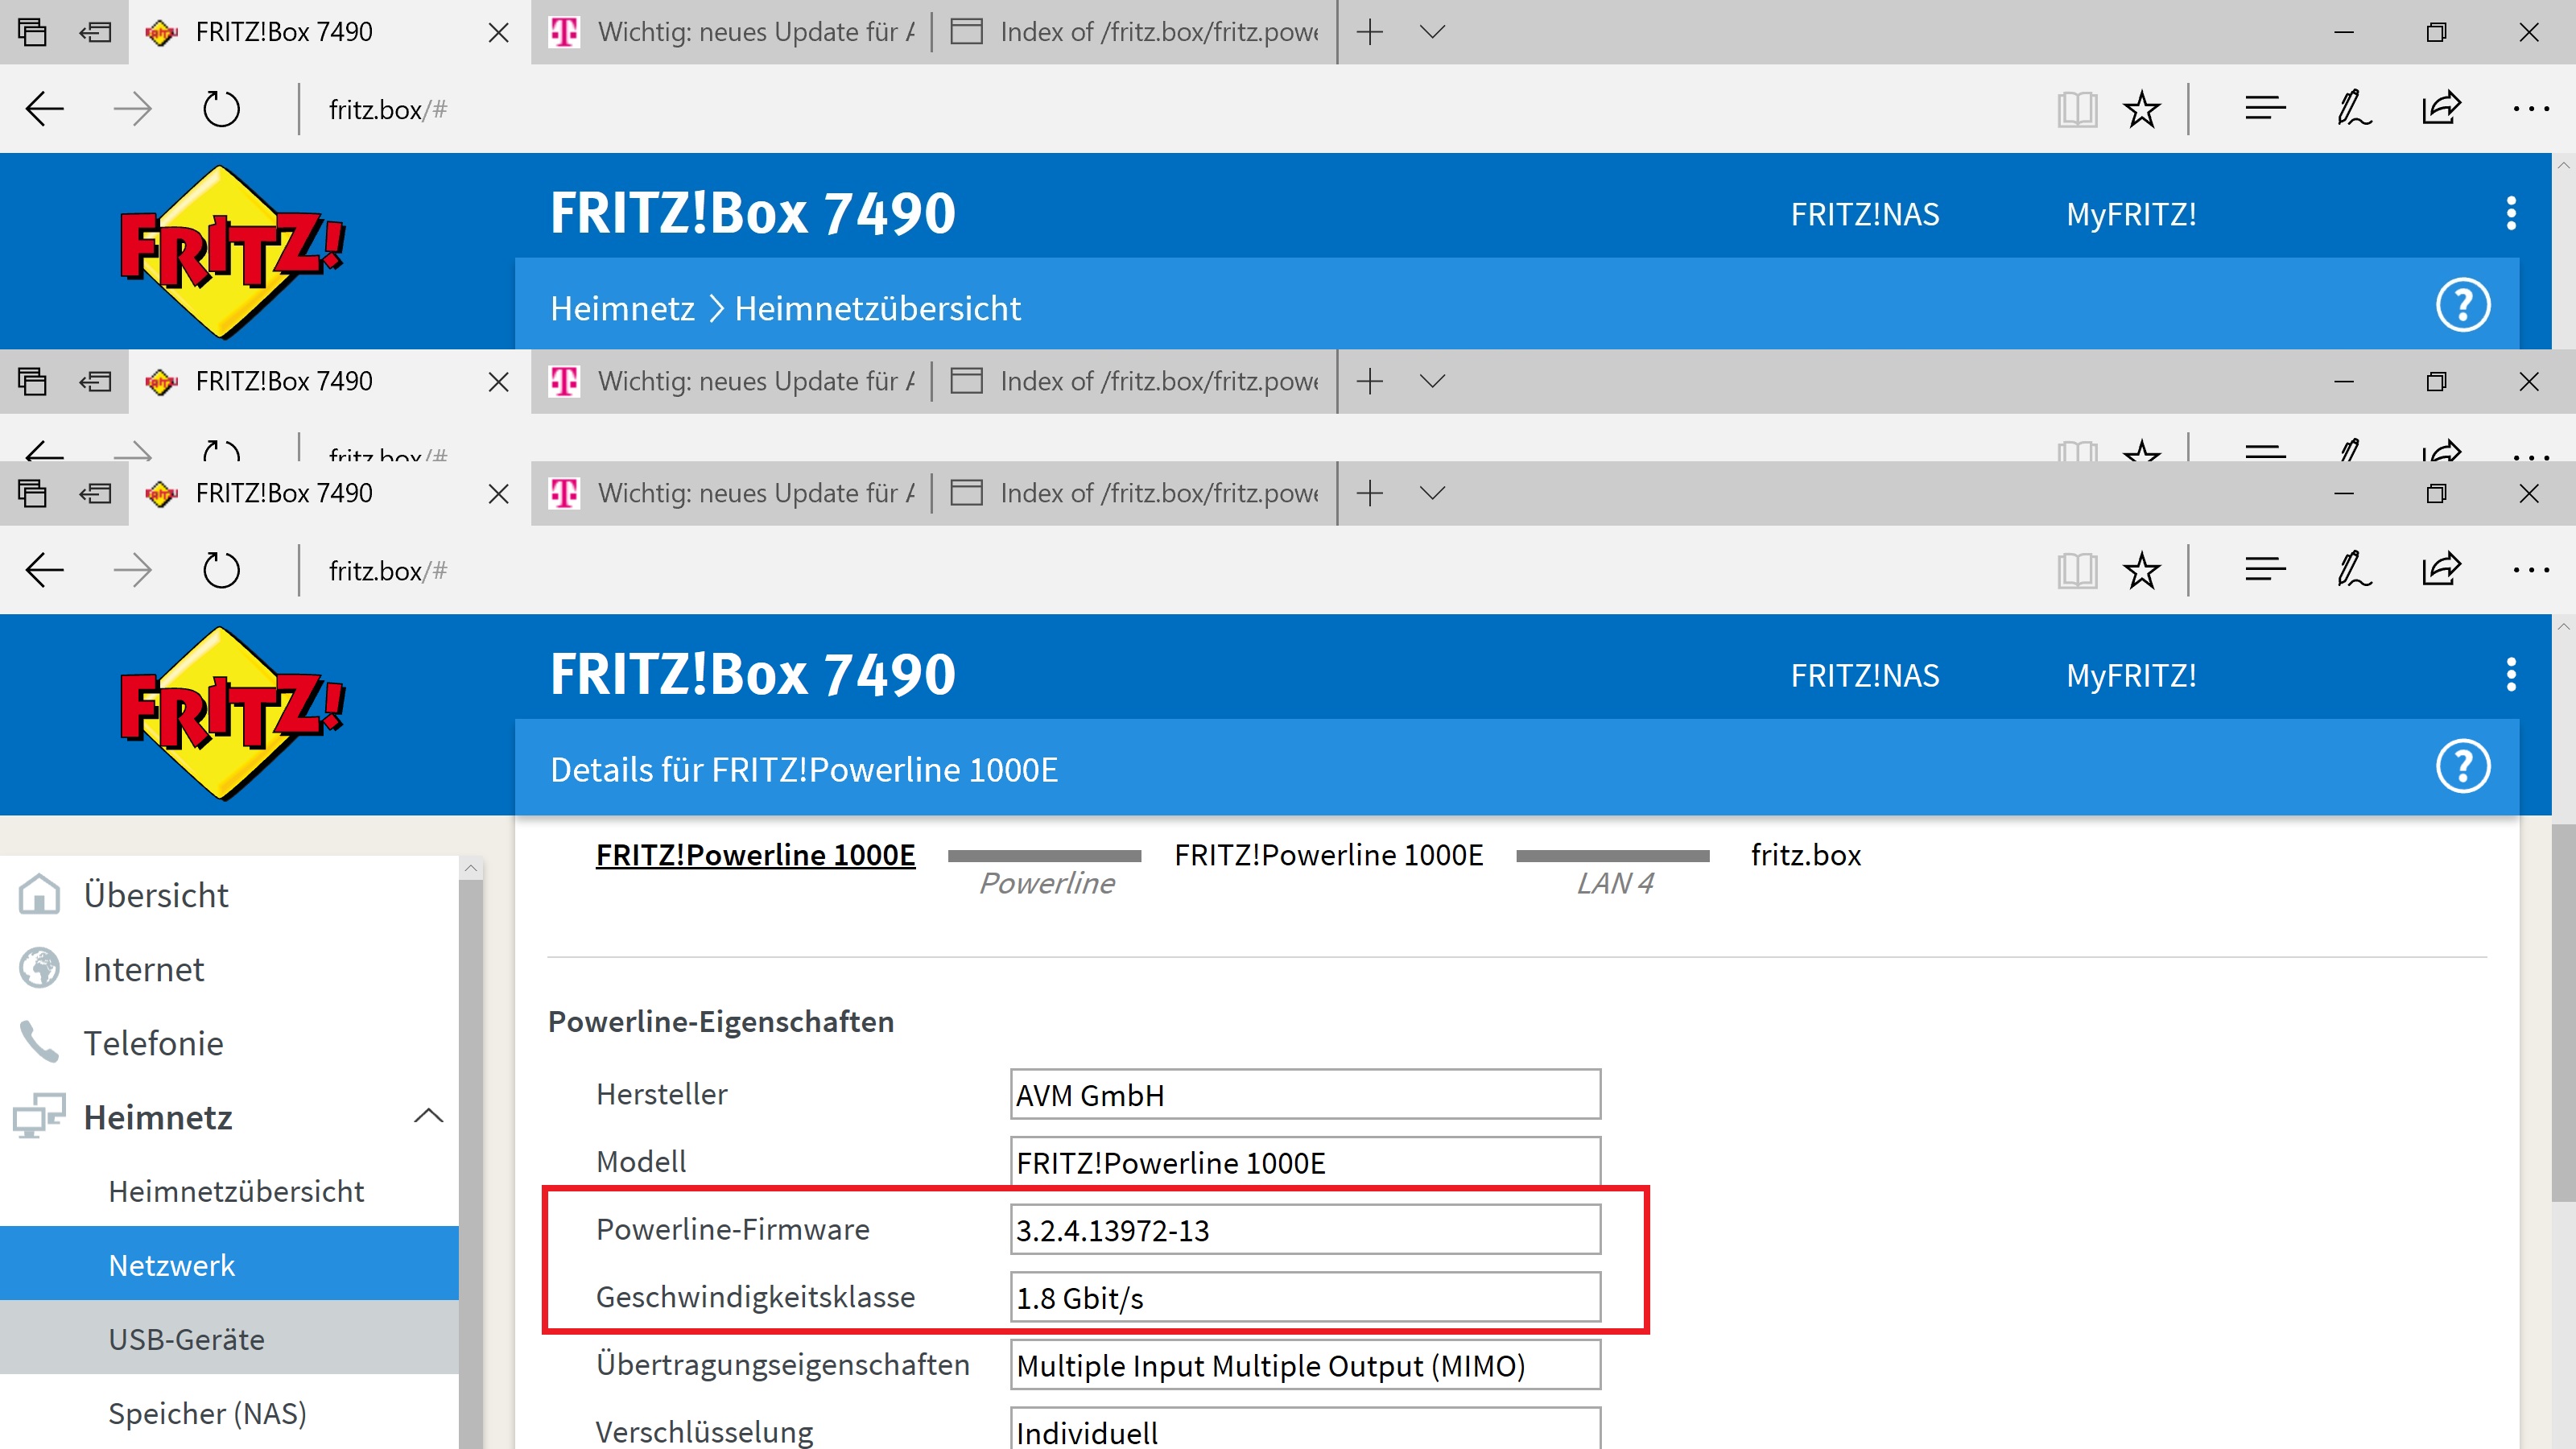Click the FRITZ! logo in bottom window
The width and height of the screenshot is (2576, 1449).
pos(232,713)
